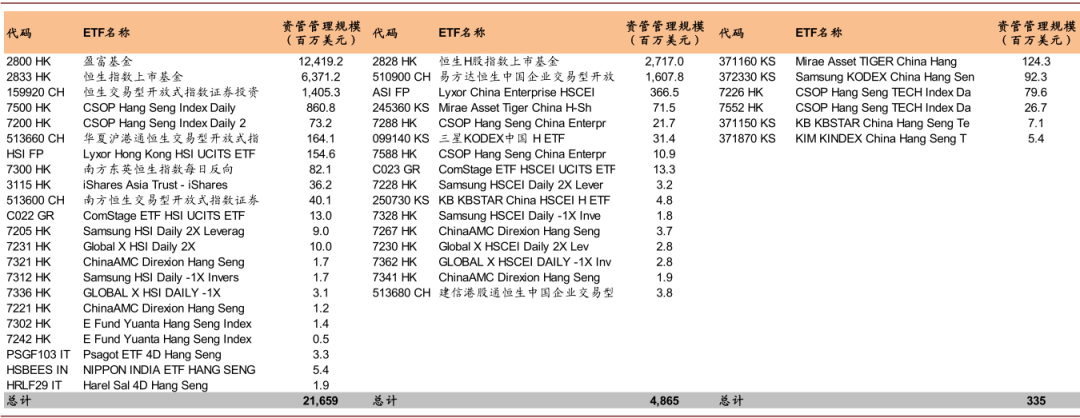Click NIPPON INDIA ETF HANG SENG
Screen dimensions: 1080x418
(x=169, y=370)
